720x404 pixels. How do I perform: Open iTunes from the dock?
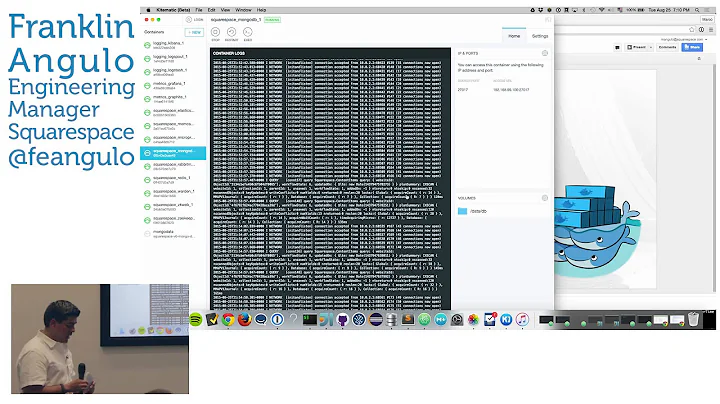pyautogui.click(x=522, y=319)
